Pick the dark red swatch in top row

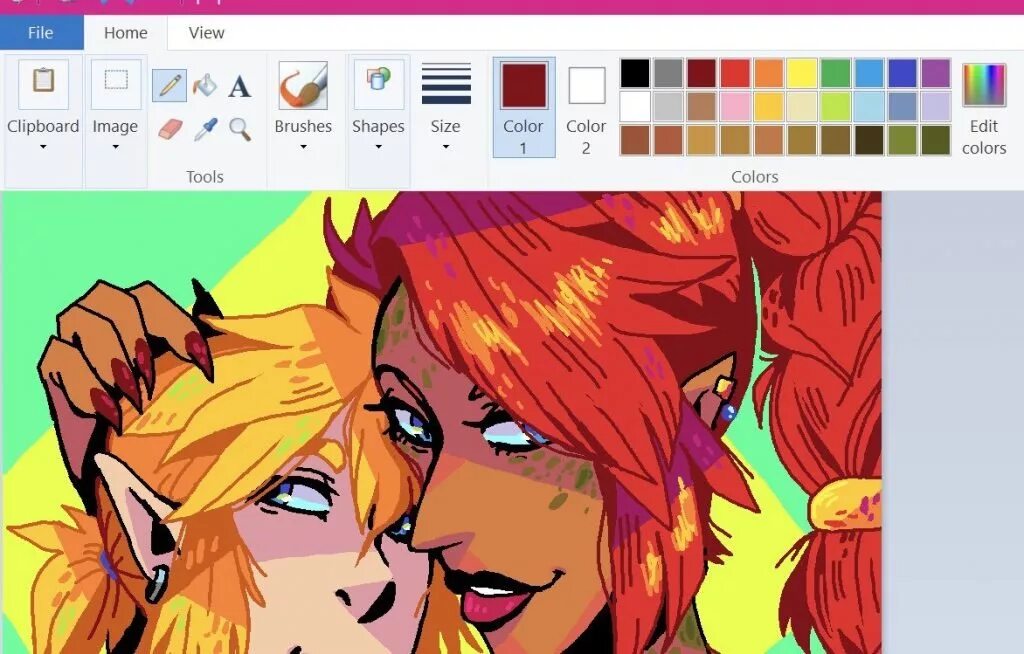click(x=701, y=73)
